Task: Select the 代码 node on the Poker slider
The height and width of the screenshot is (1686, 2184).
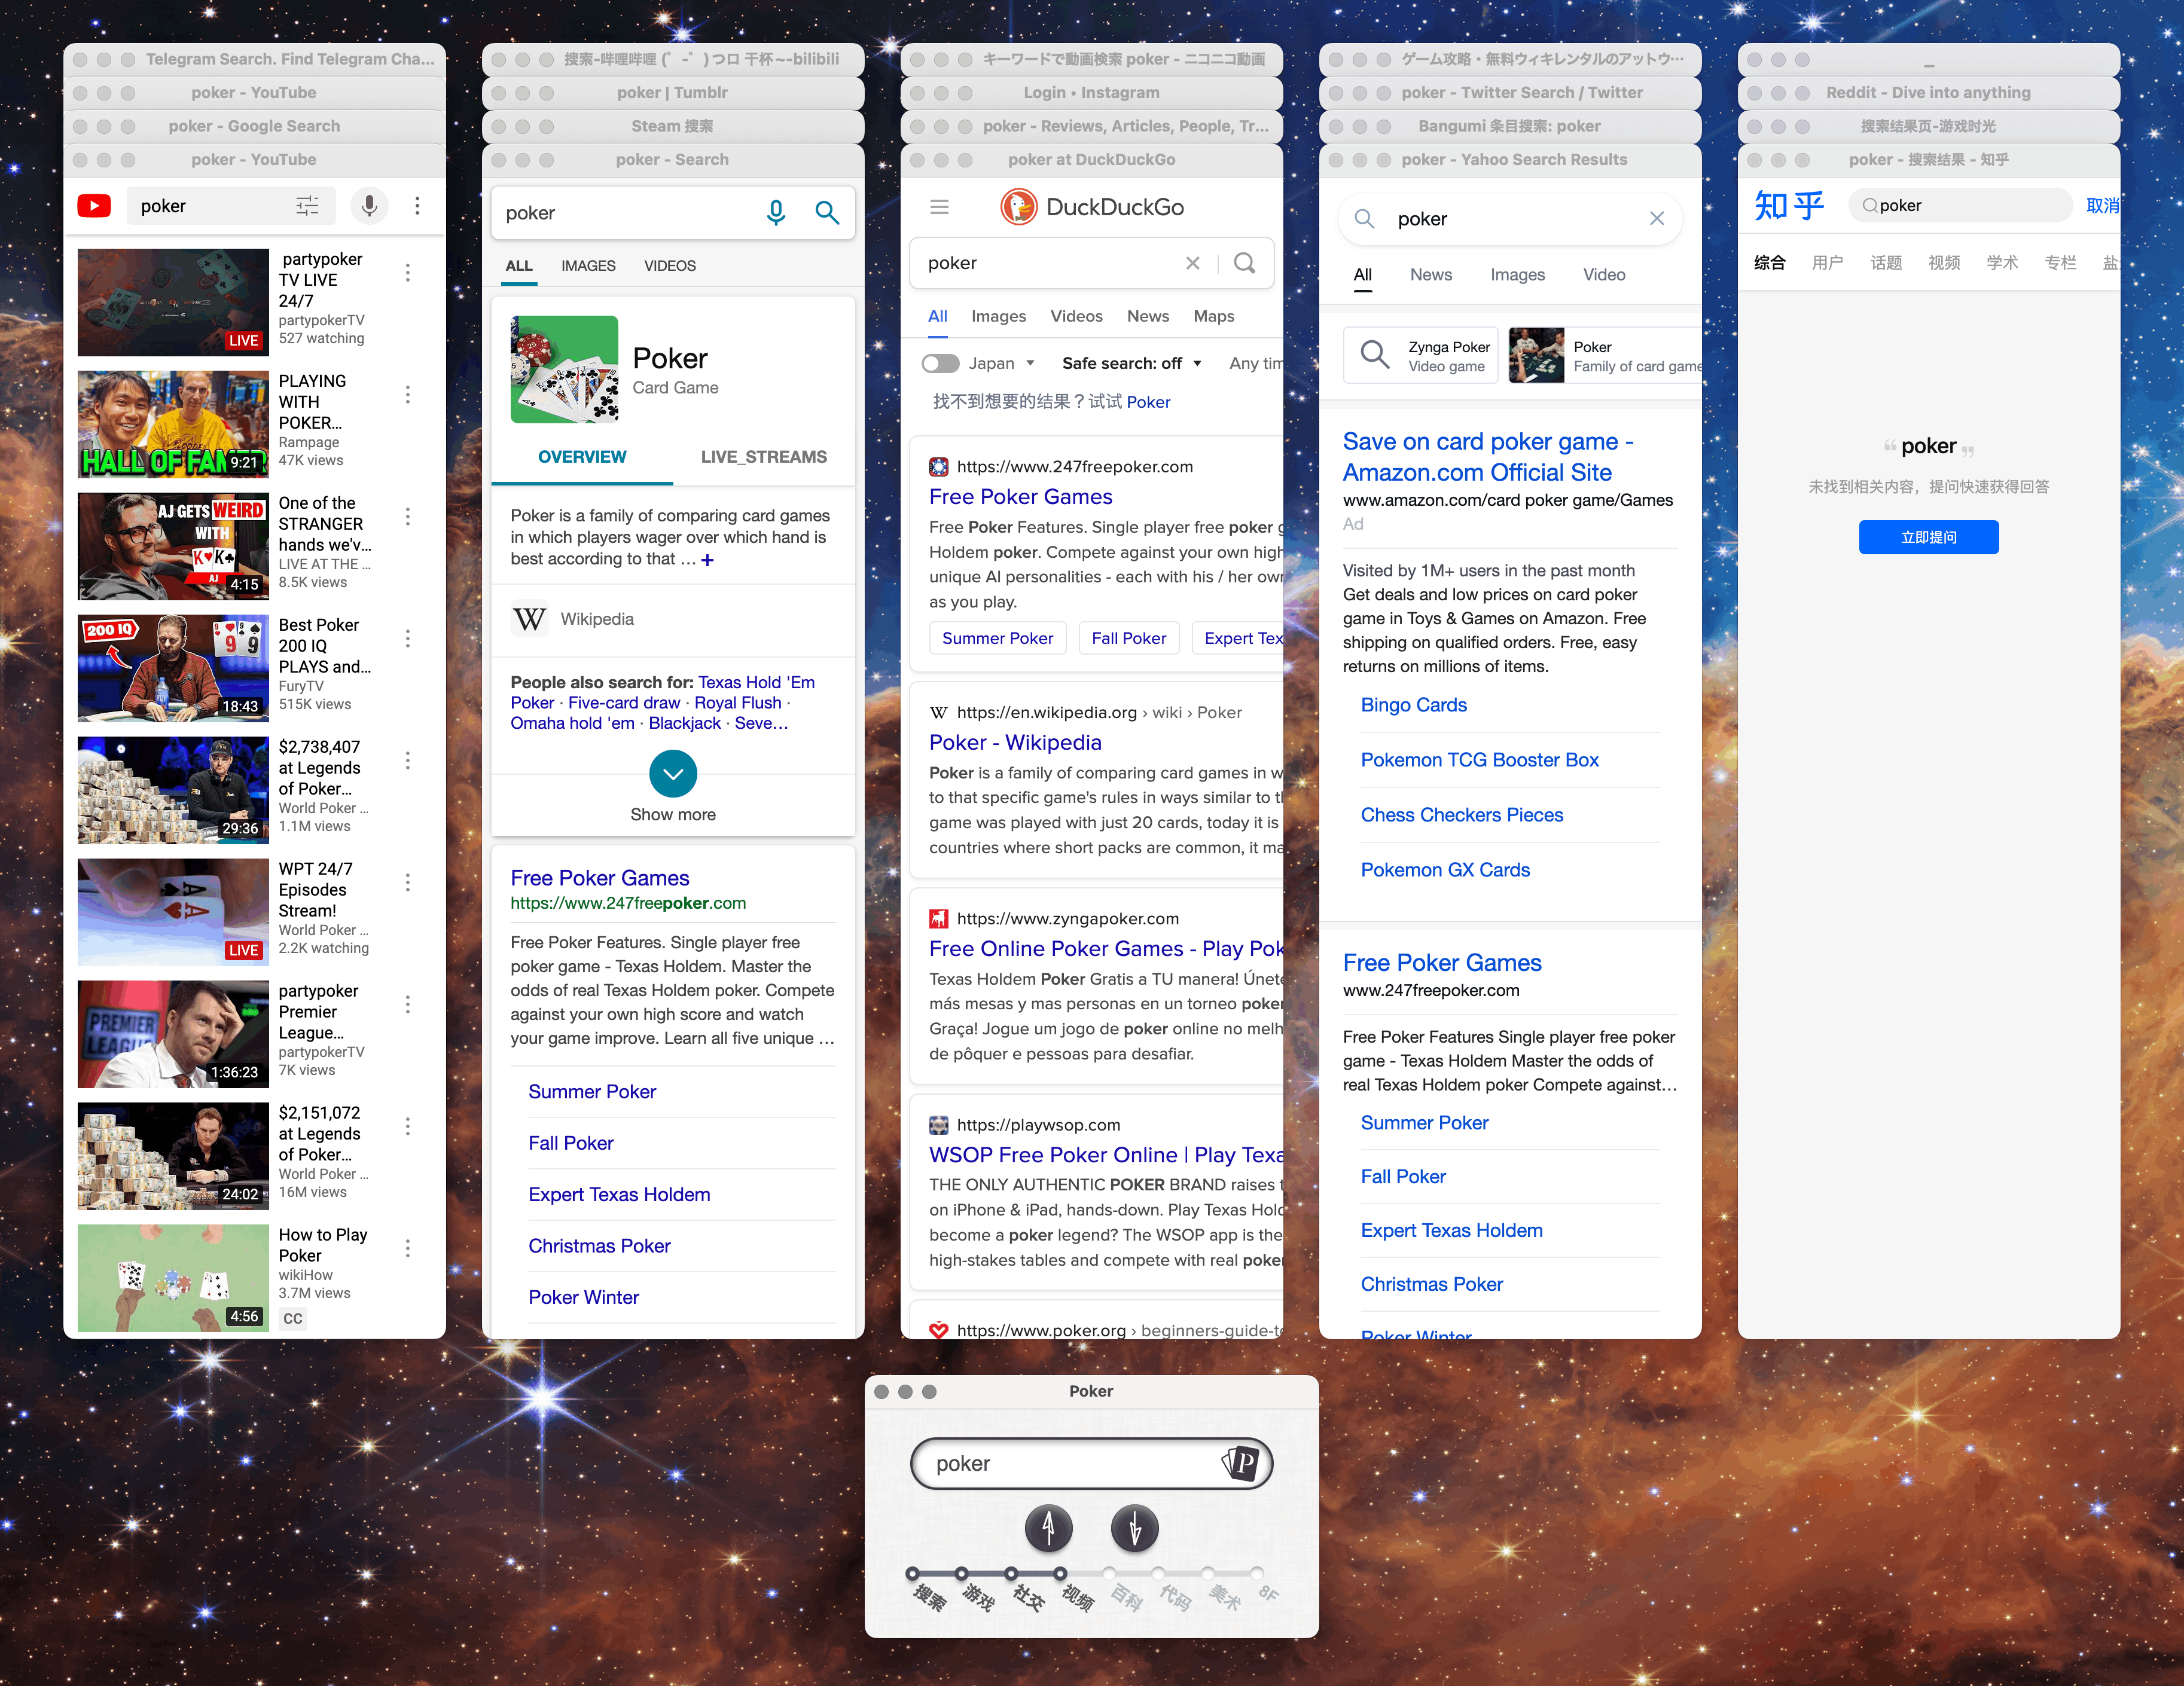Action: click(1158, 1573)
